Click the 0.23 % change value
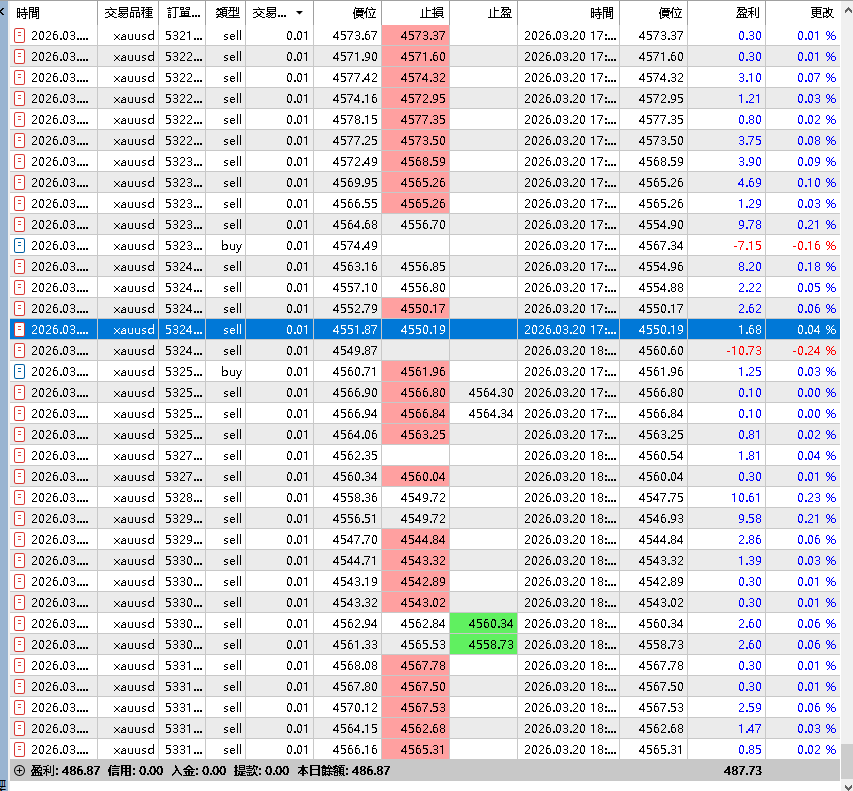 point(817,498)
